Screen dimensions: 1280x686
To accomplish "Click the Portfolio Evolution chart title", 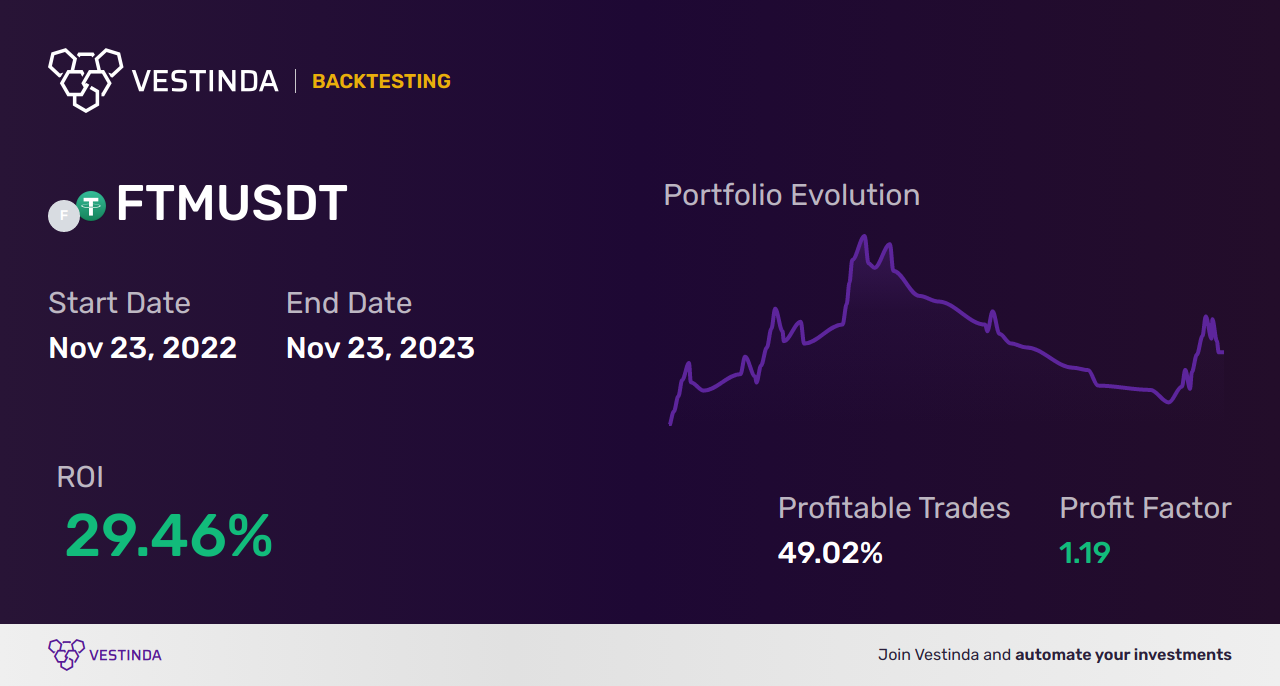I will pyautogui.click(x=791, y=195).
